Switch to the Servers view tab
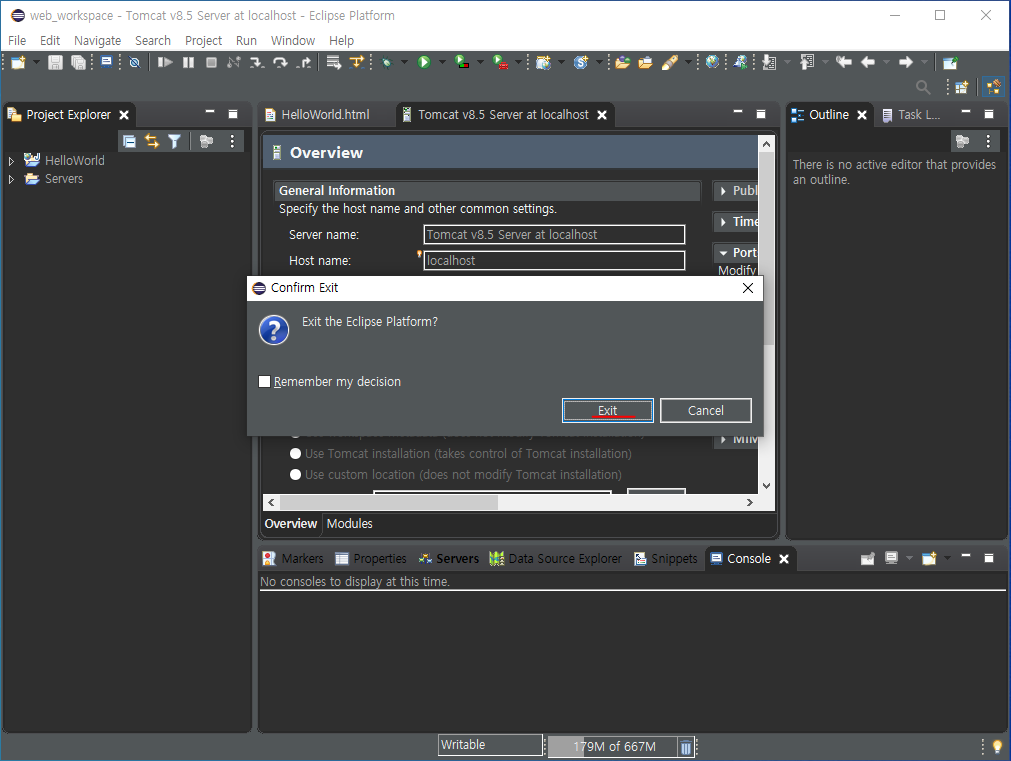1011x761 pixels. 449,558
